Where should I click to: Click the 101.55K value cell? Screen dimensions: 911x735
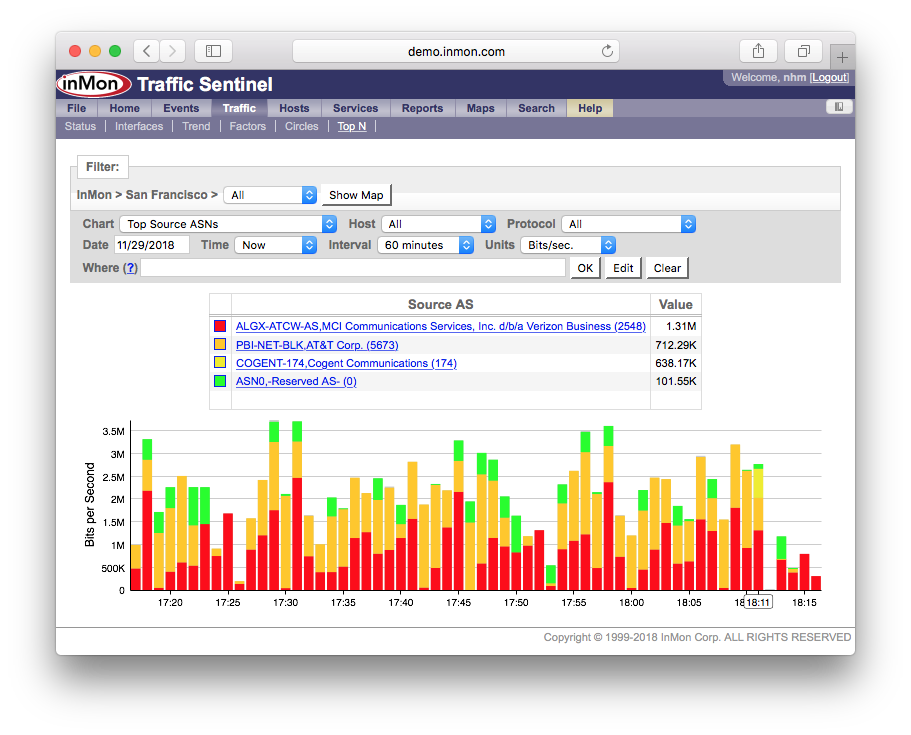[675, 381]
